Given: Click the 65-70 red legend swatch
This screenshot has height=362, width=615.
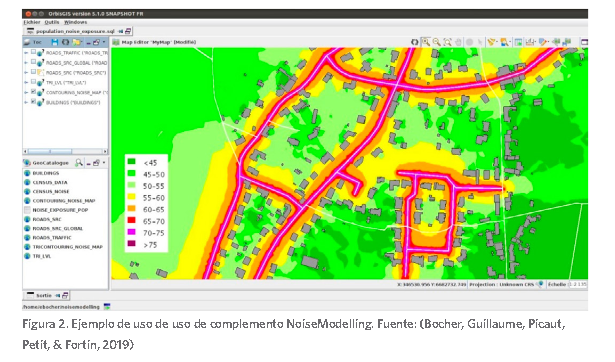Looking at the screenshot, I should [131, 220].
